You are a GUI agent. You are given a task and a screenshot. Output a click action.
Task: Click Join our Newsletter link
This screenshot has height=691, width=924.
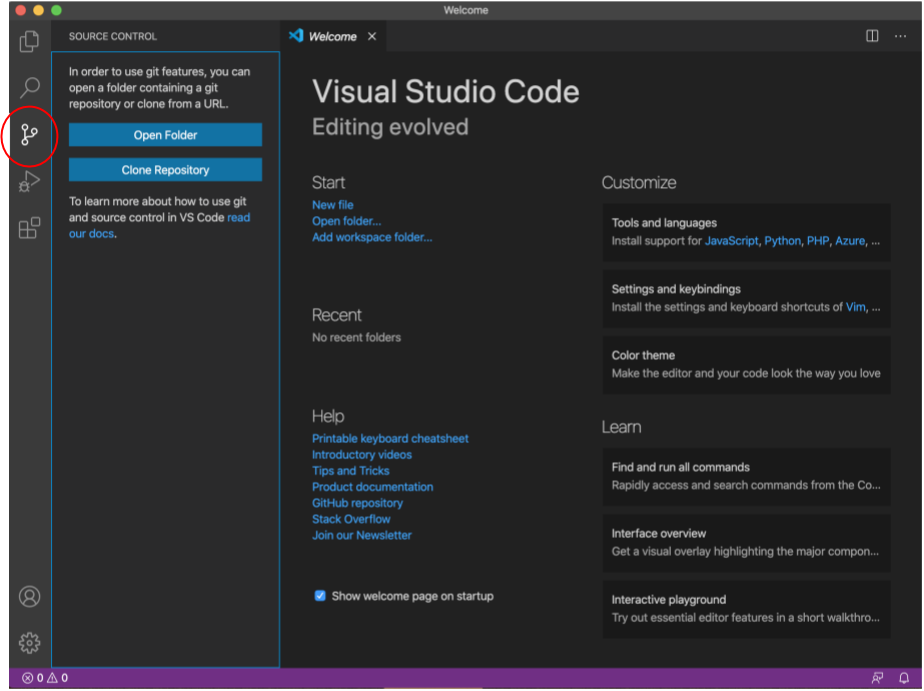(x=362, y=535)
